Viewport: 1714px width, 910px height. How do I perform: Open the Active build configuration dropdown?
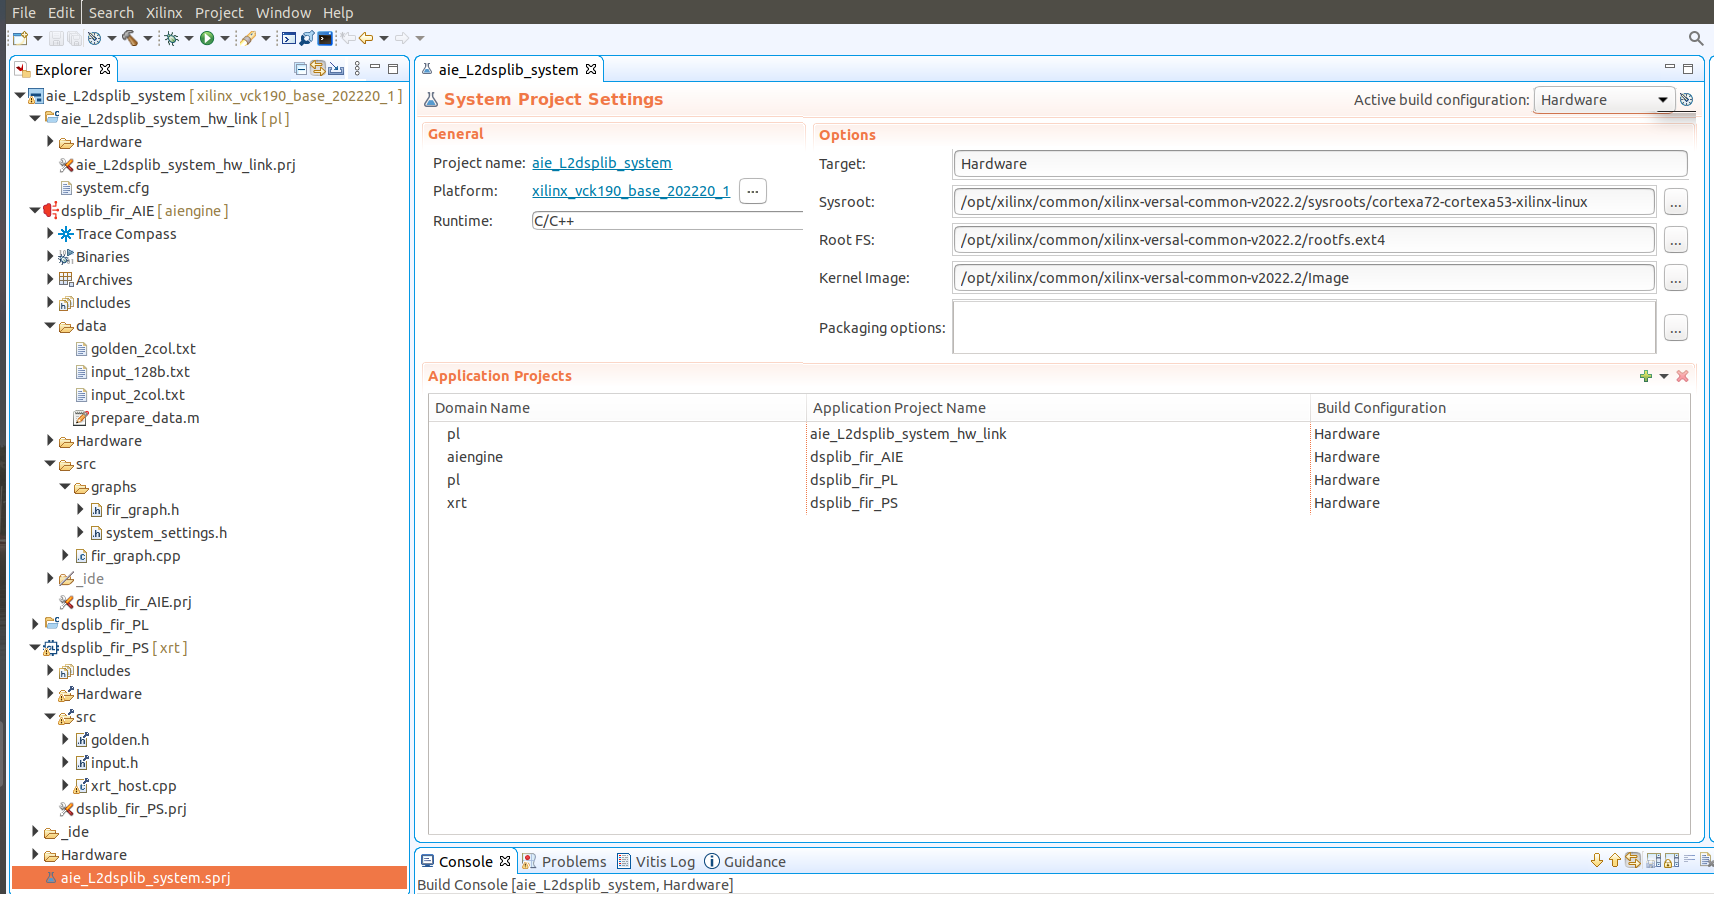[1603, 99]
